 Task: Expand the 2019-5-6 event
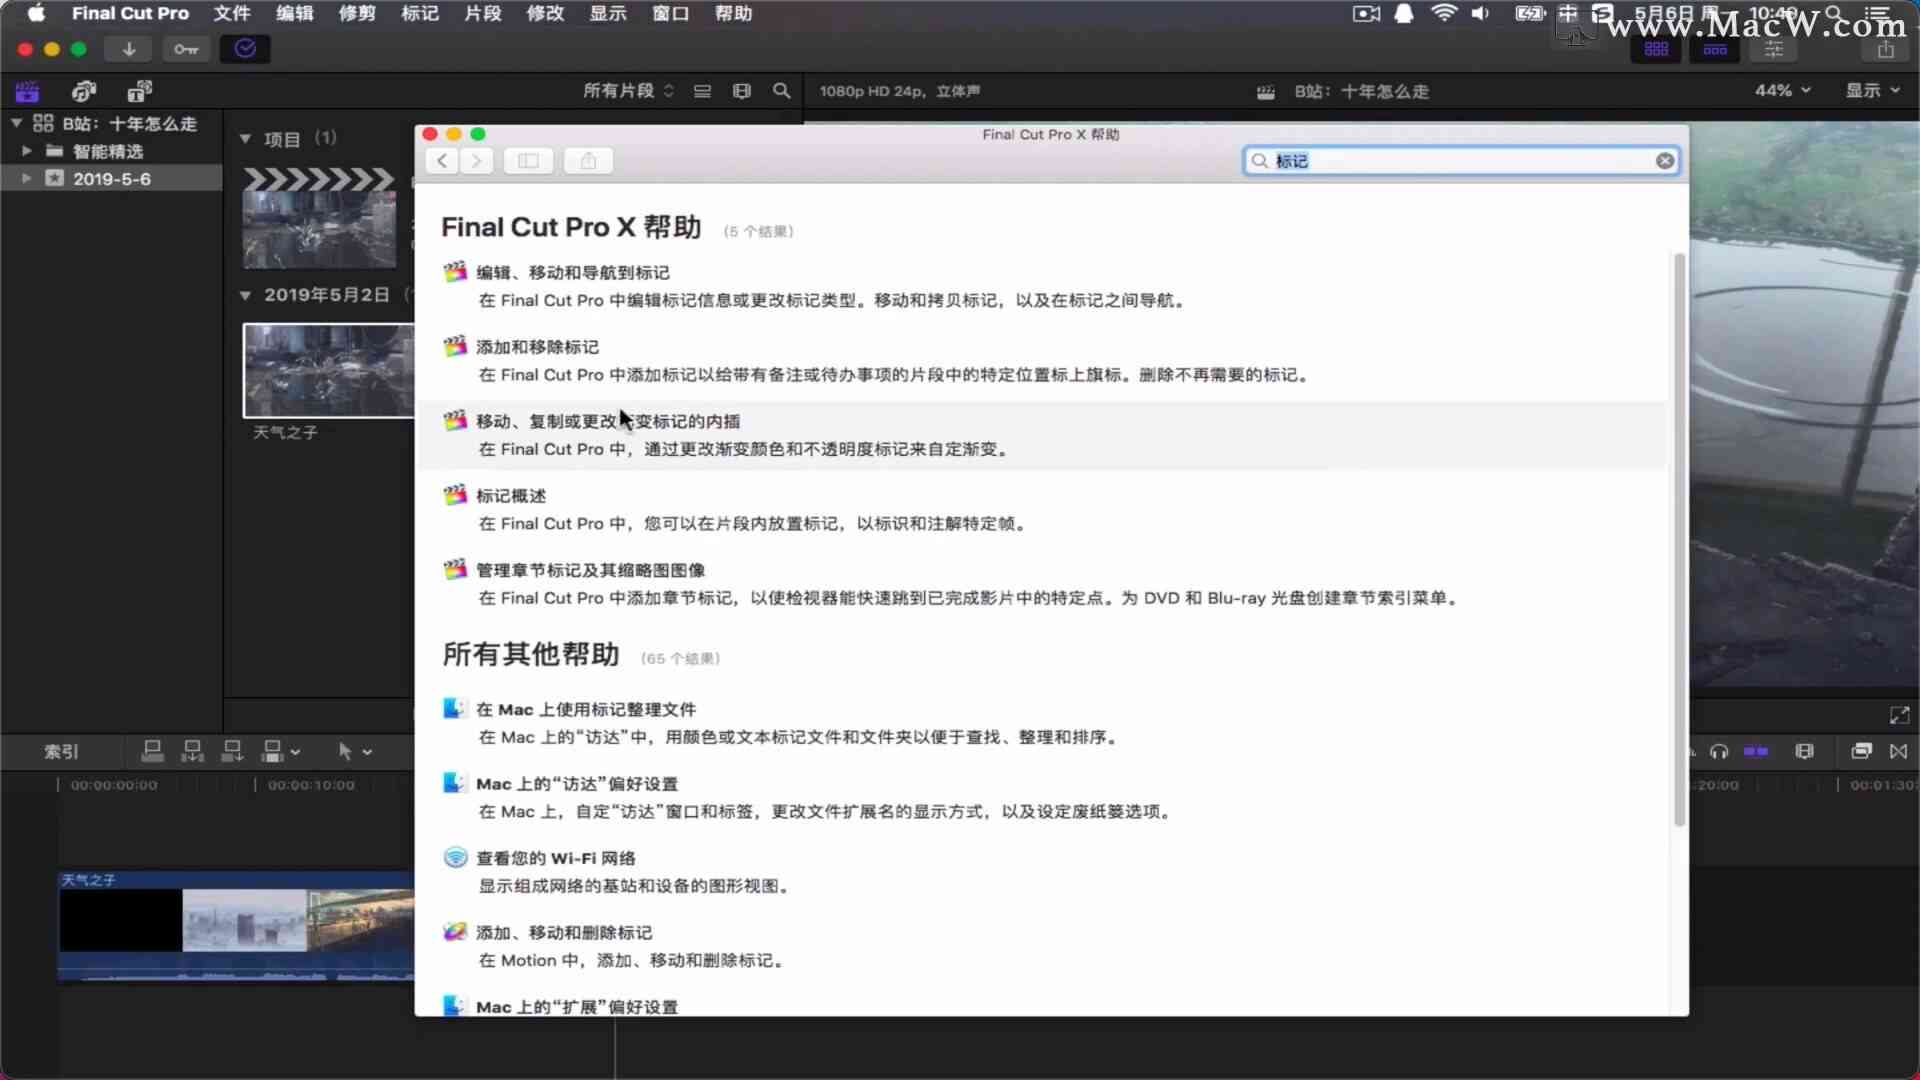(x=27, y=179)
